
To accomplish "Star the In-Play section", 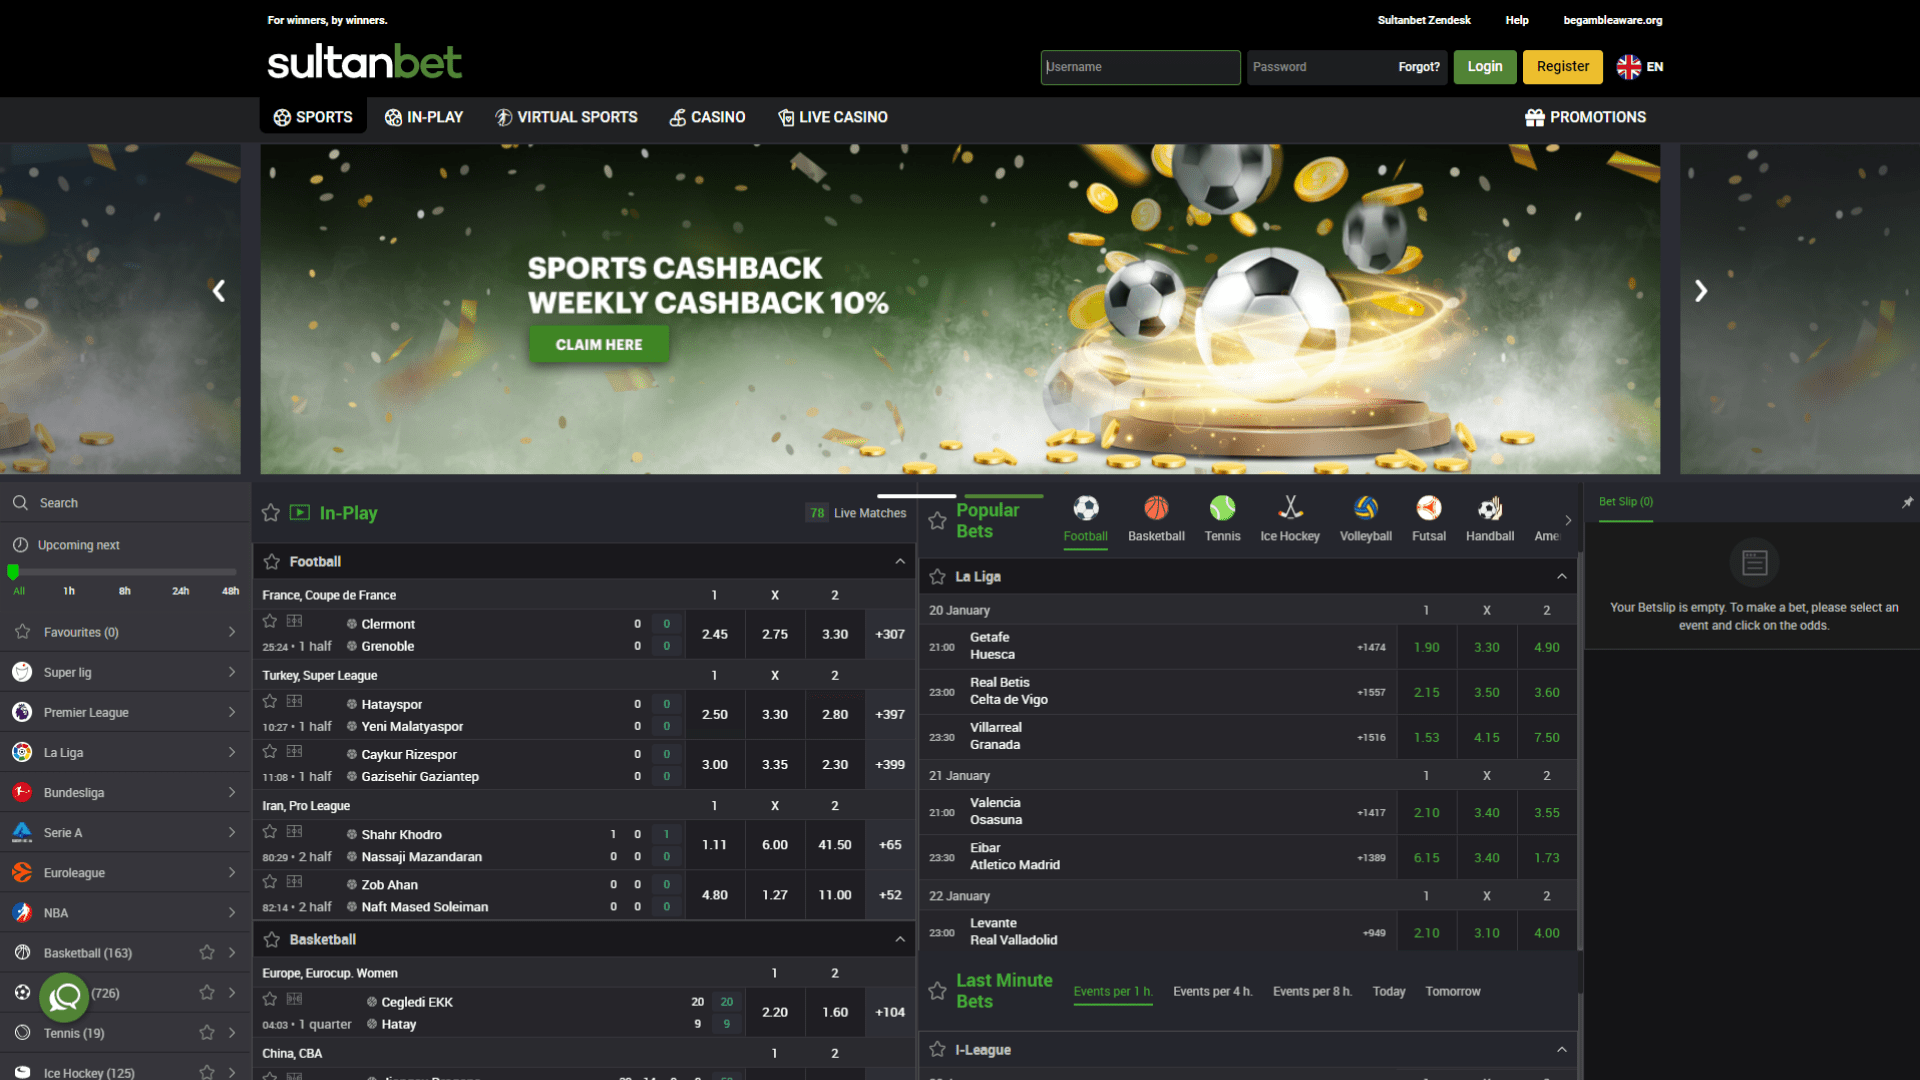I will tap(270, 513).
